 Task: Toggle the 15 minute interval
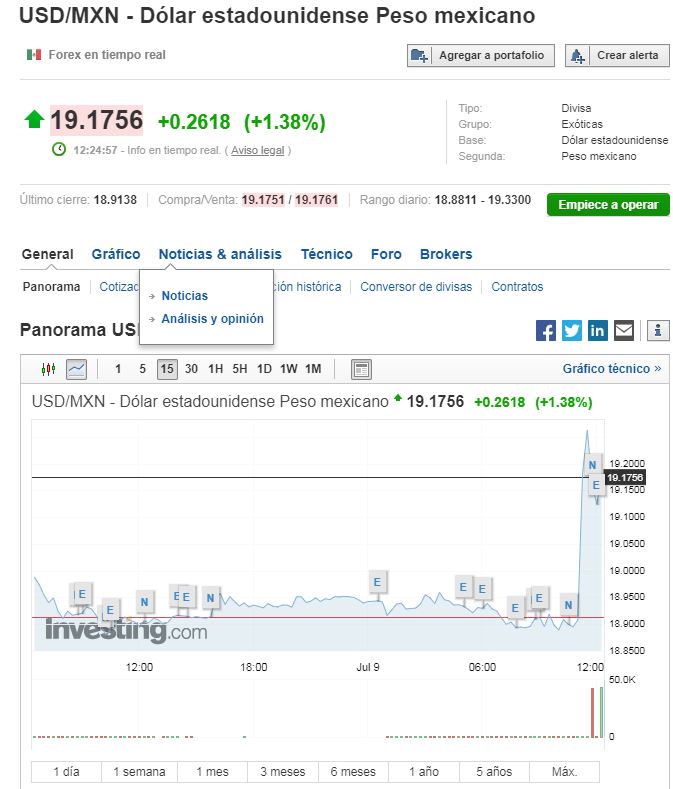click(x=167, y=369)
